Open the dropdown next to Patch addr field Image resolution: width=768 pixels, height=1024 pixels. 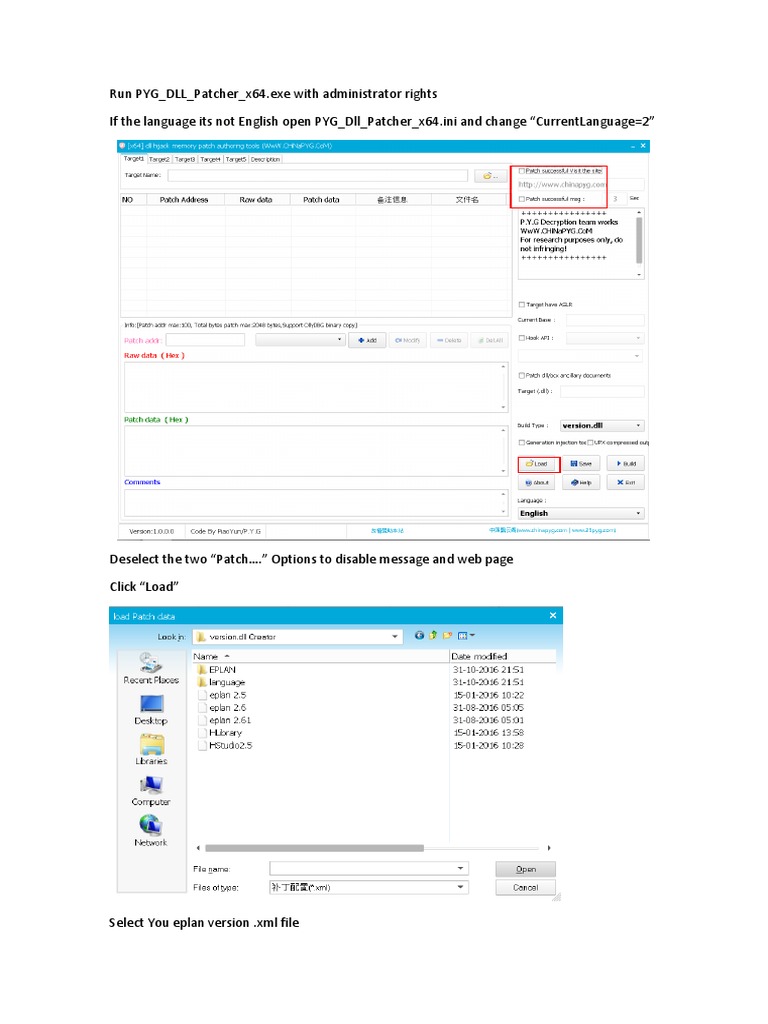300,340
